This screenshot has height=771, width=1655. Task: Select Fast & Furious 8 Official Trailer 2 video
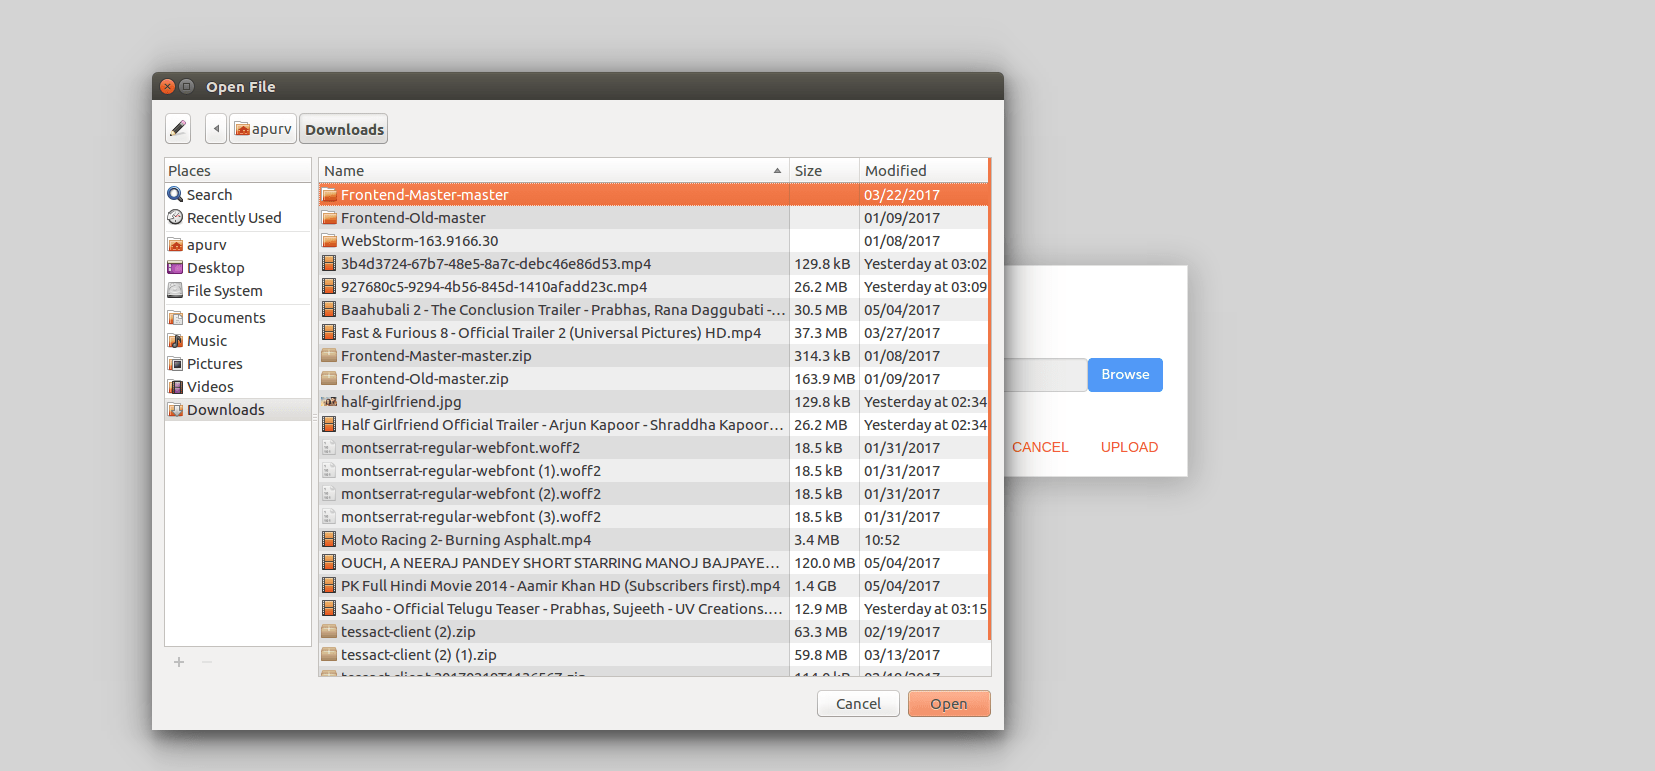tap(653, 333)
